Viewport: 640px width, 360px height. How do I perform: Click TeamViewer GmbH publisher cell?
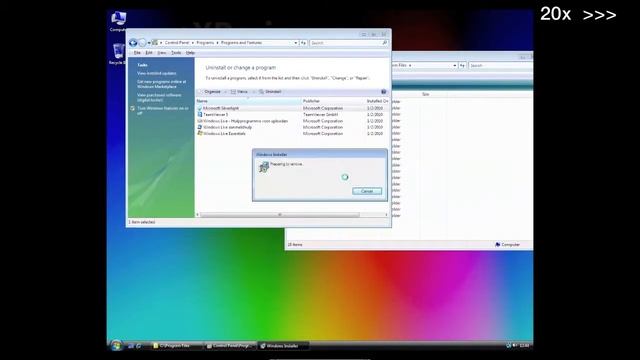point(320,115)
